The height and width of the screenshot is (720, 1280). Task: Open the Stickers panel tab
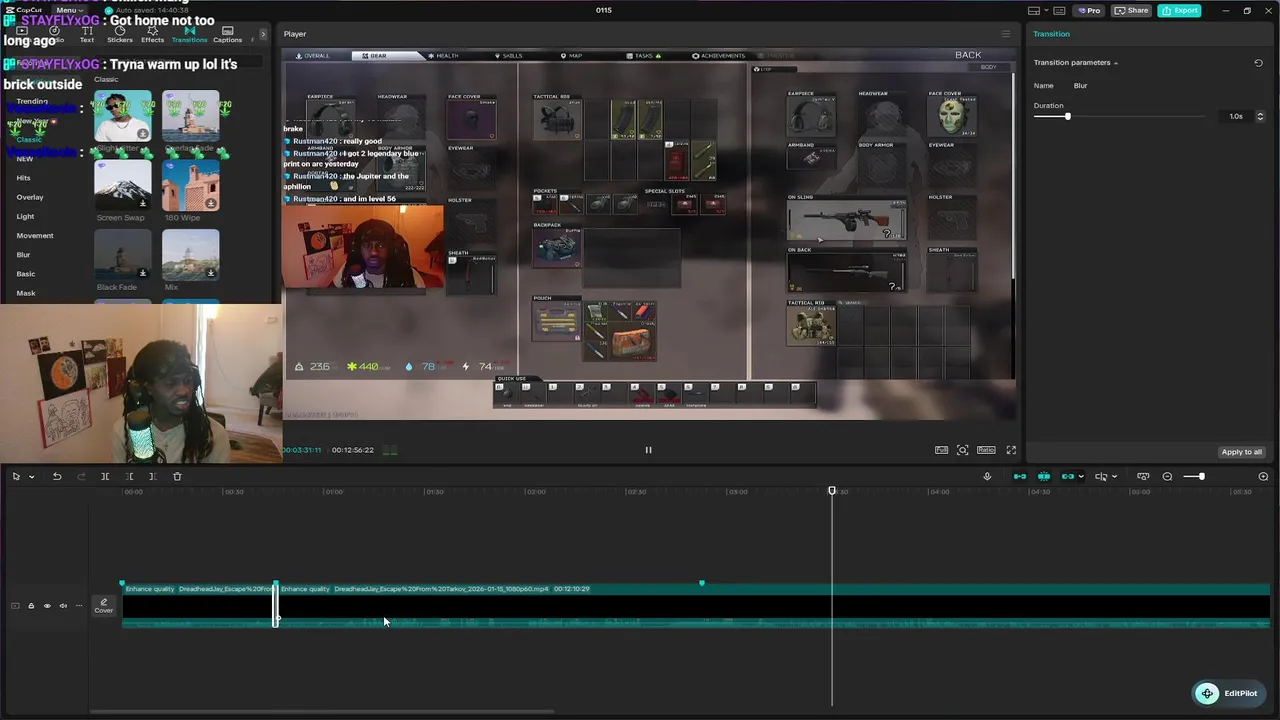(x=120, y=35)
